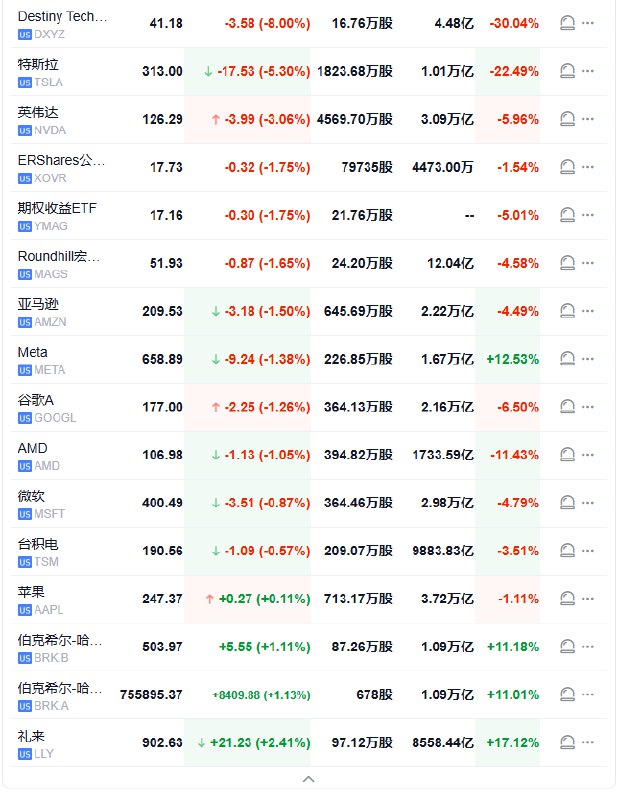The width and height of the screenshot is (618, 800).
Task: Open more options for the TSLA row
Action: [588, 71]
